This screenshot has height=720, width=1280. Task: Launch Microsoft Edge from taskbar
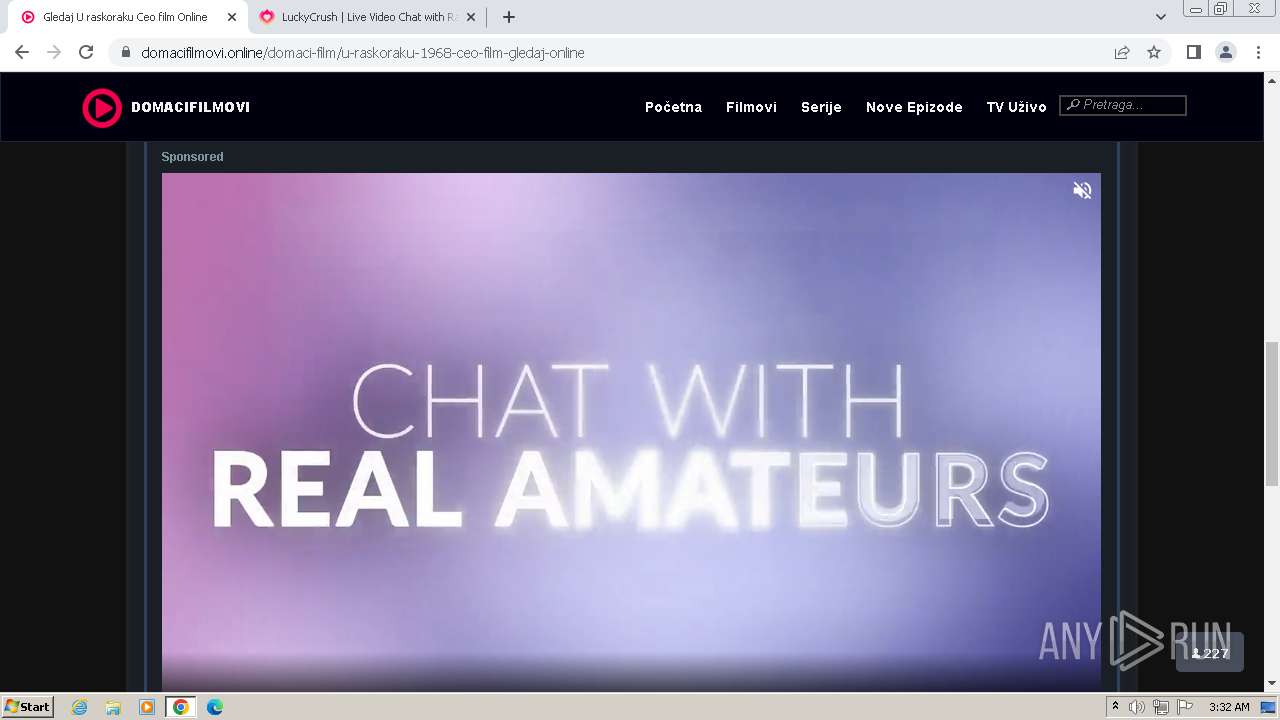[215, 707]
